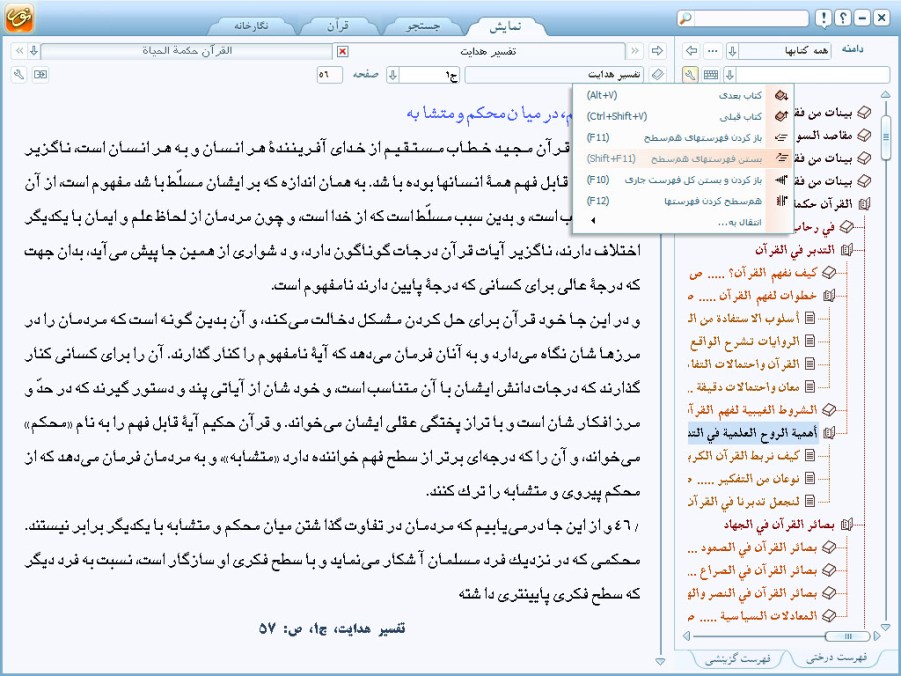Switch to the جستجو tab
Screen dimensions: 901x676
point(423,26)
